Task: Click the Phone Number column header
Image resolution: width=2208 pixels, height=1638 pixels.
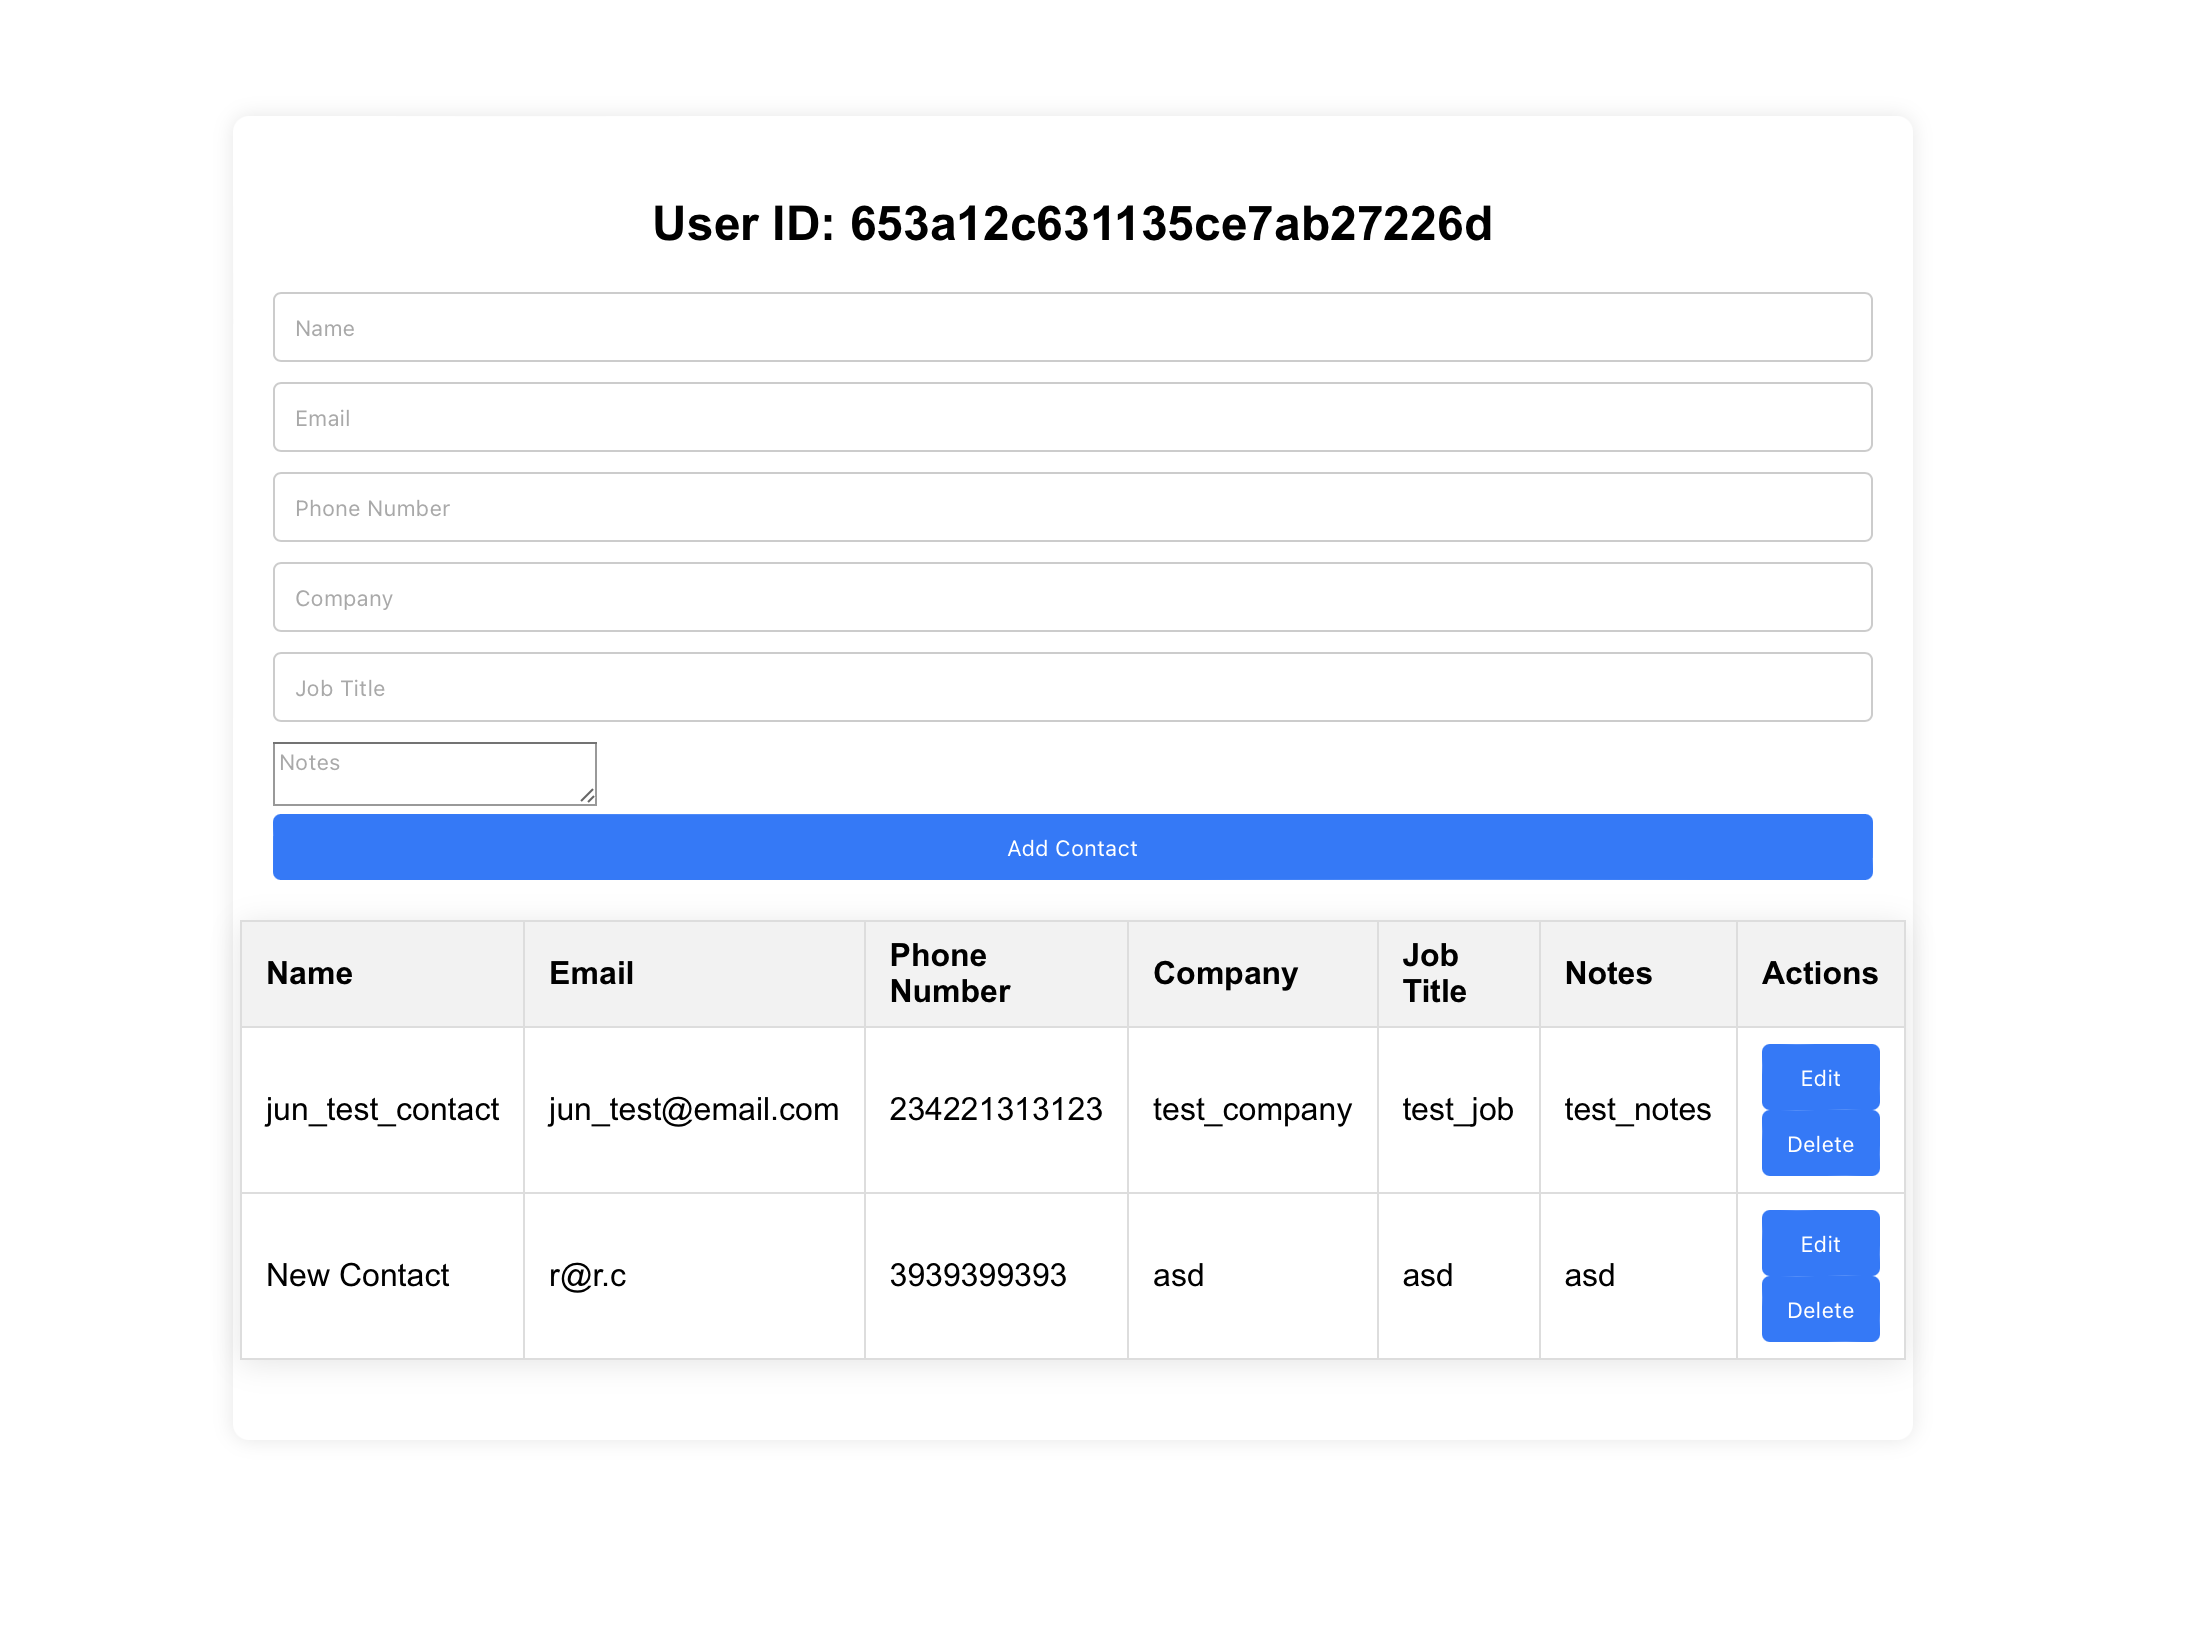Action: (996, 973)
